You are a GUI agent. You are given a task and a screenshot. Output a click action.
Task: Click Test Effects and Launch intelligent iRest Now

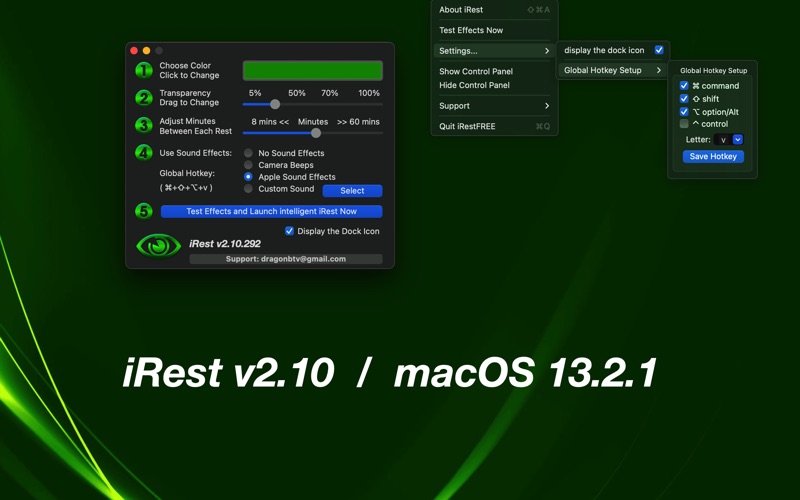coord(271,211)
